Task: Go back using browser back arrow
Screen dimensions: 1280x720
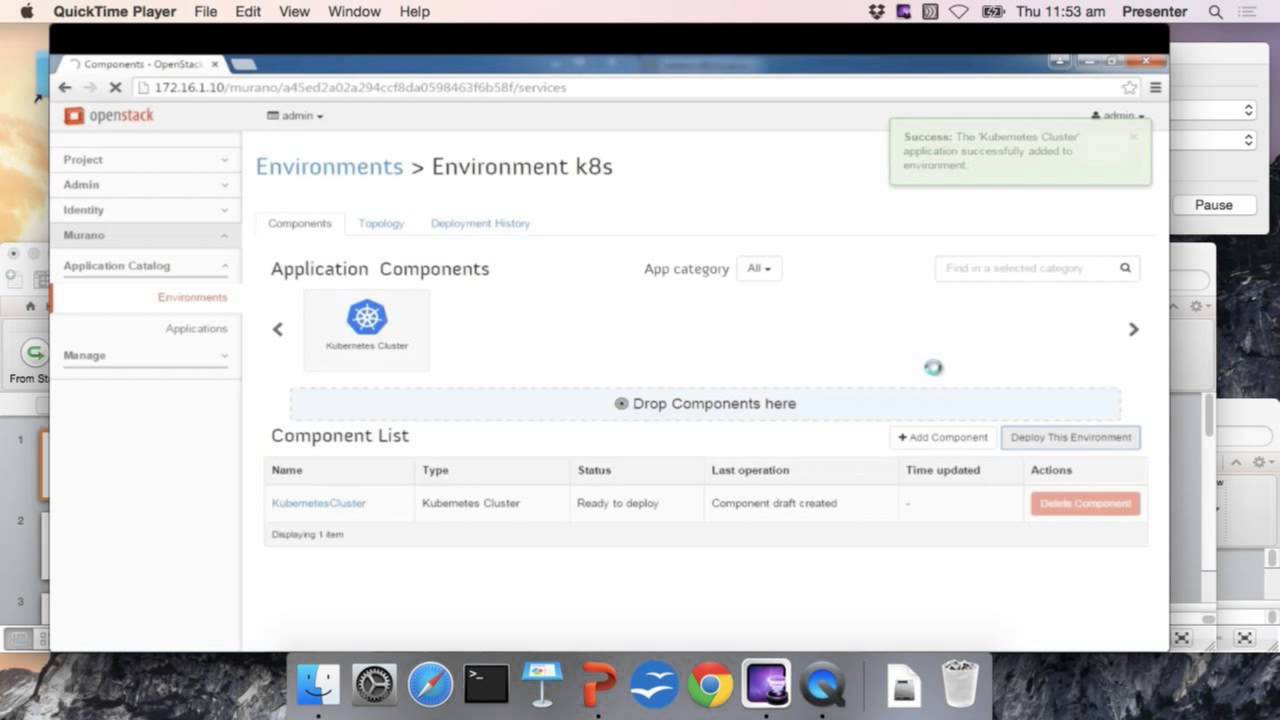Action: coord(65,88)
